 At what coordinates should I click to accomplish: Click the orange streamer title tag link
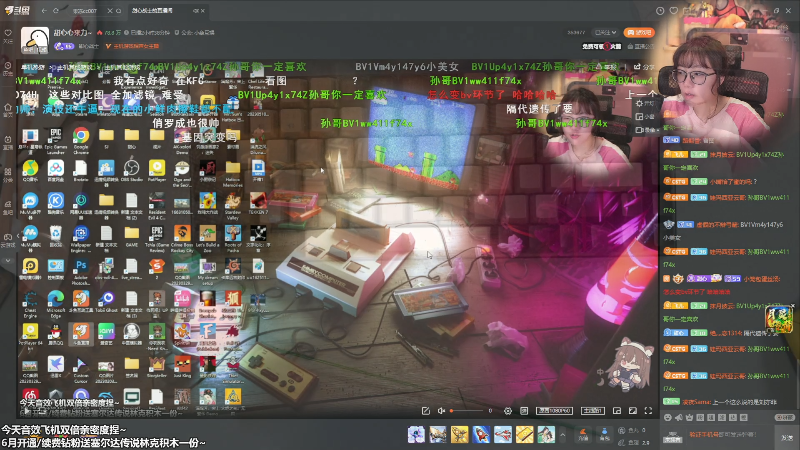tap(132, 46)
